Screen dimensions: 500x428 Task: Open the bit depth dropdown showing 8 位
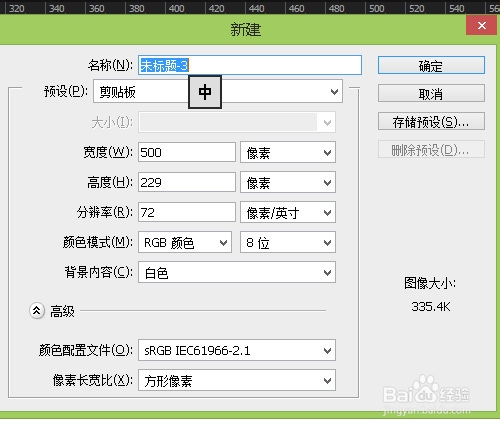click(x=288, y=242)
